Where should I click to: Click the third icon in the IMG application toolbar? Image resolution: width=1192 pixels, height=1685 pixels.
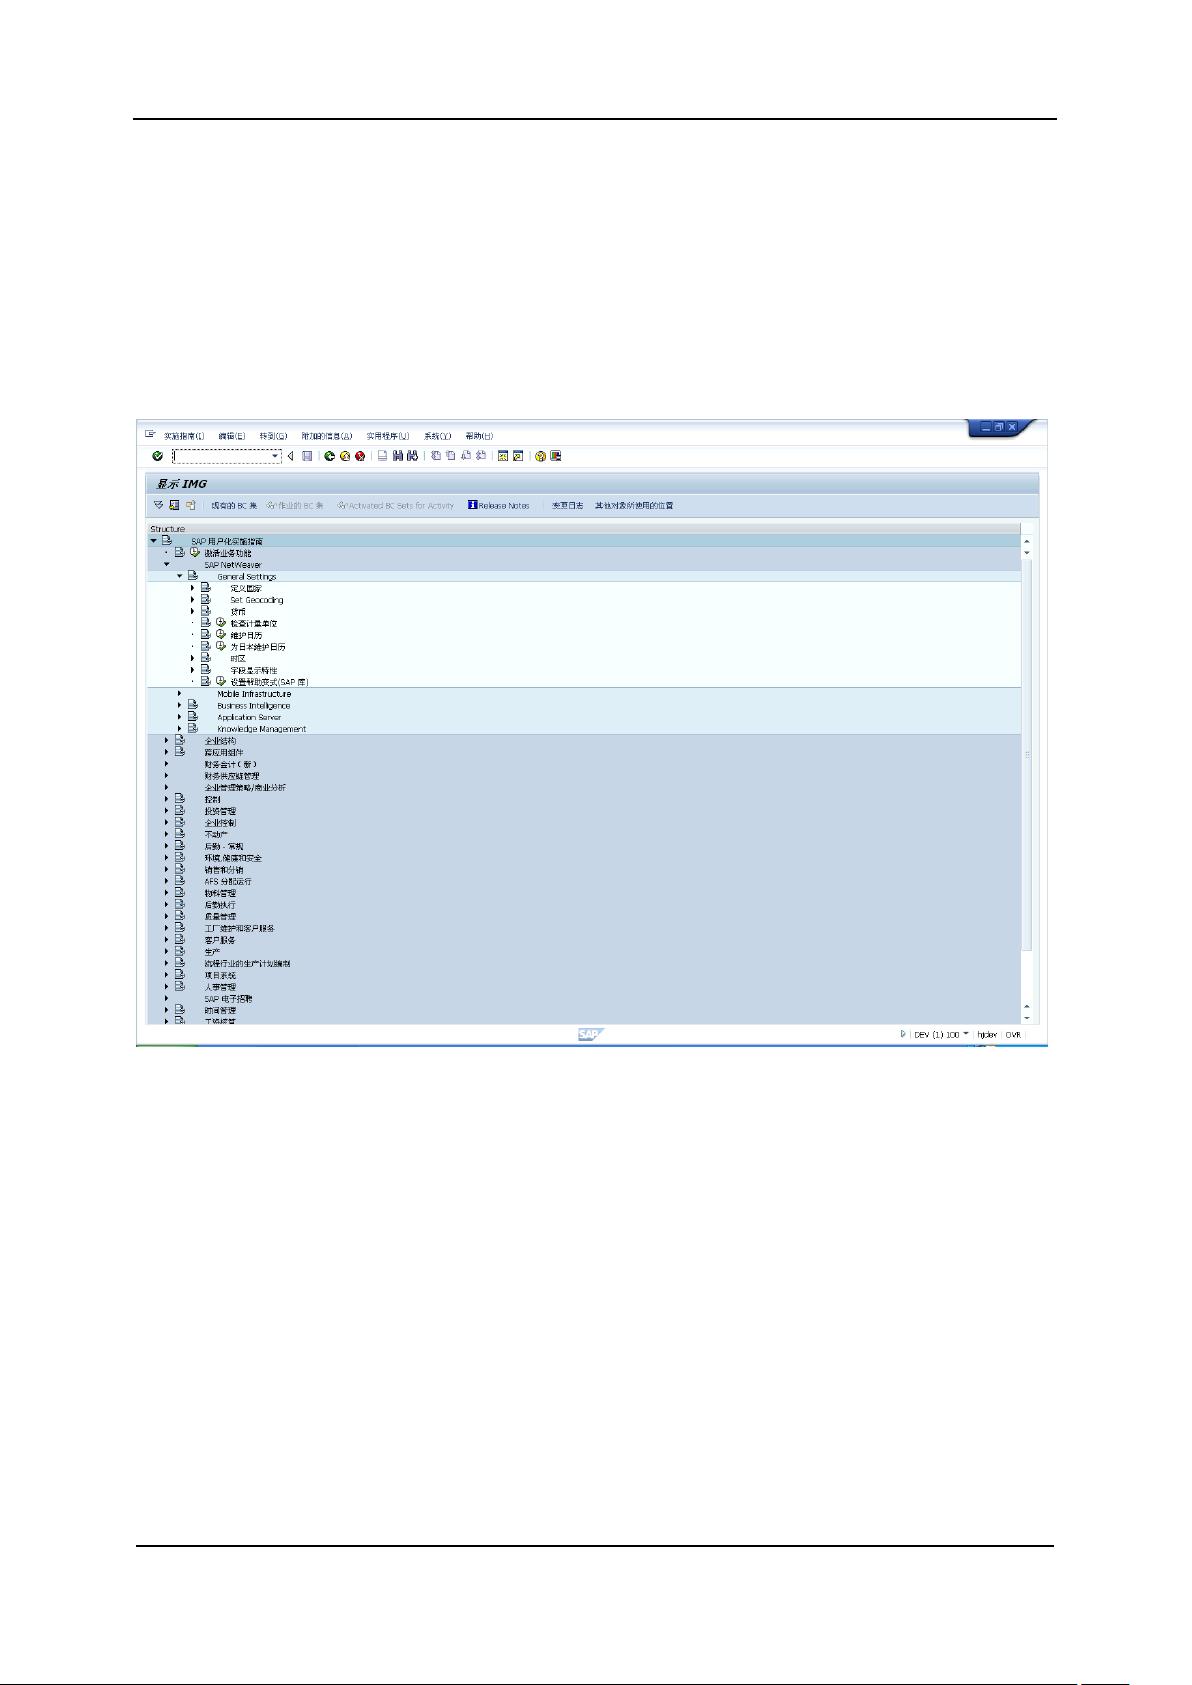(190, 505)
